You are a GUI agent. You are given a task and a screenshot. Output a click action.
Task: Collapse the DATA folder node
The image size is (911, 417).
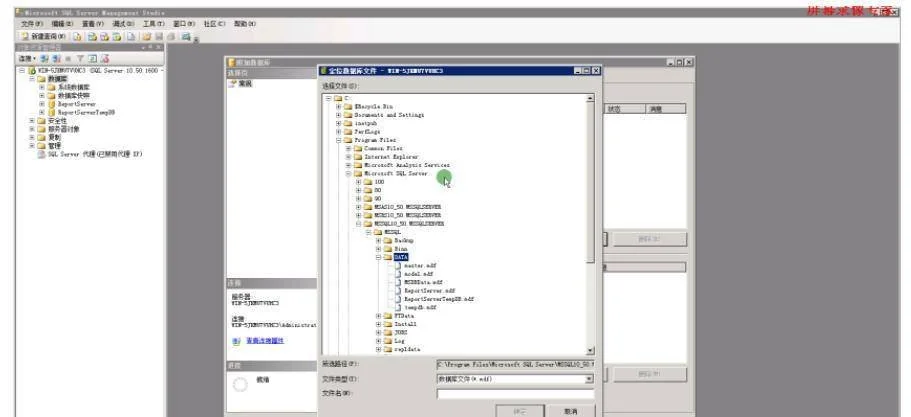tap(379, 257)
